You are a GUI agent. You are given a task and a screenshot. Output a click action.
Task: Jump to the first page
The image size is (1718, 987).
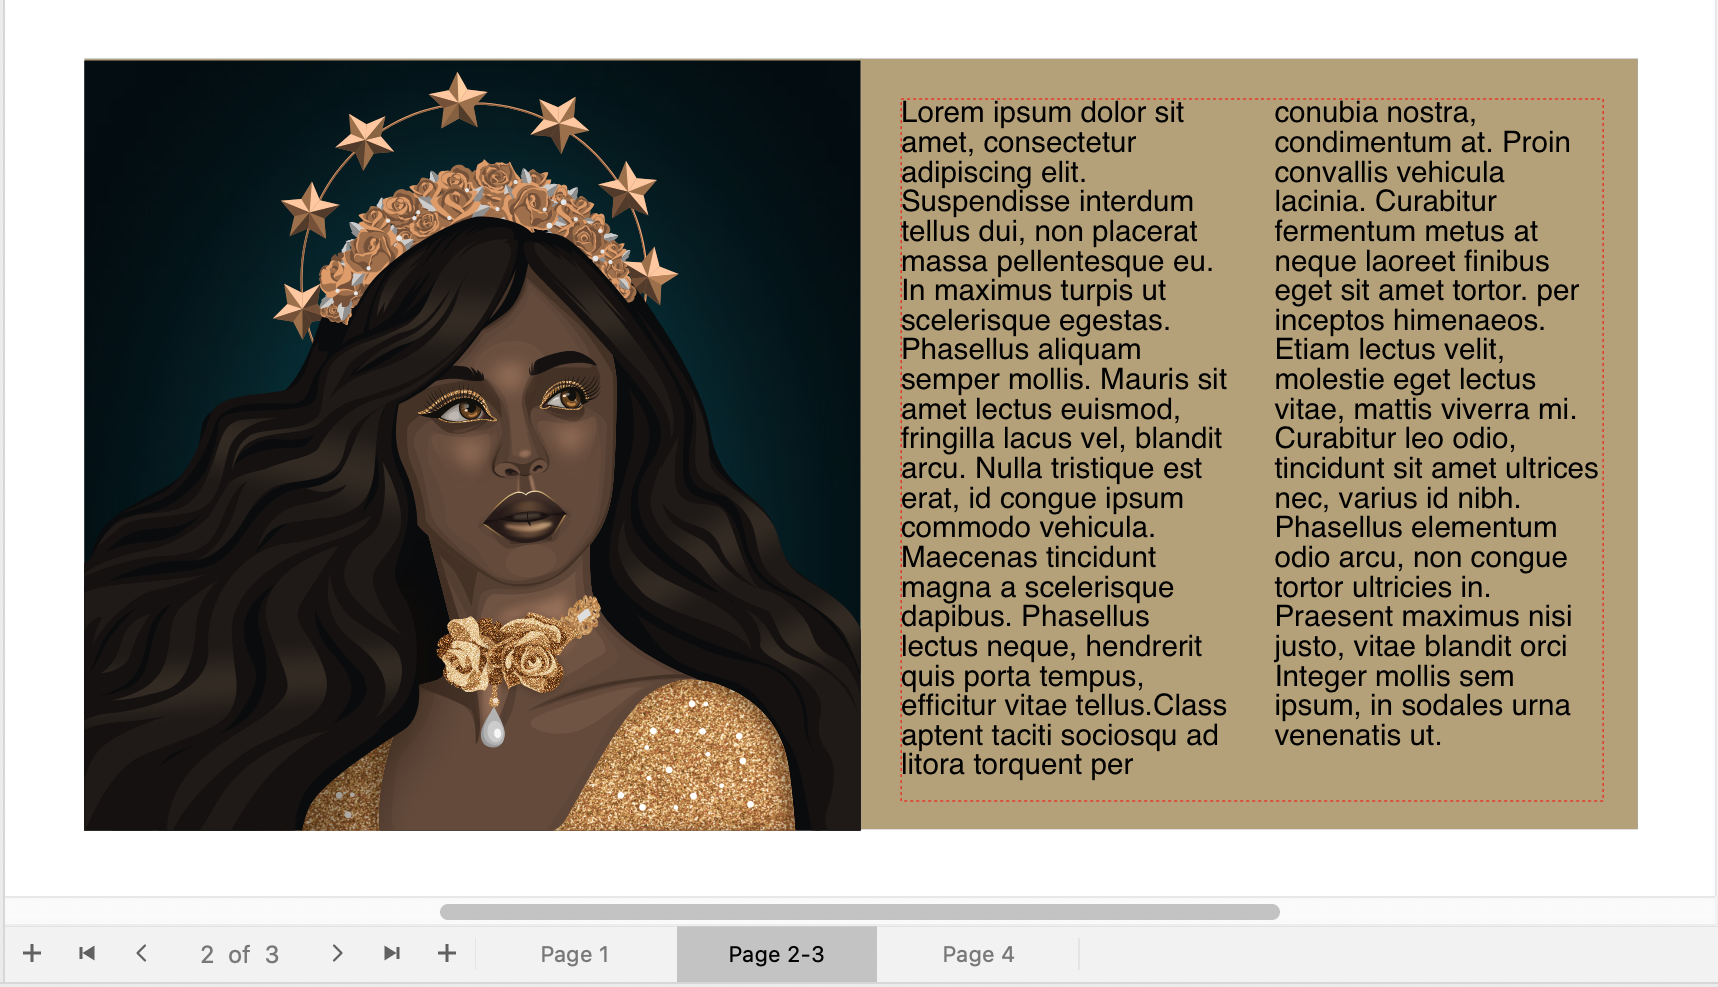(x=87, y=954)
